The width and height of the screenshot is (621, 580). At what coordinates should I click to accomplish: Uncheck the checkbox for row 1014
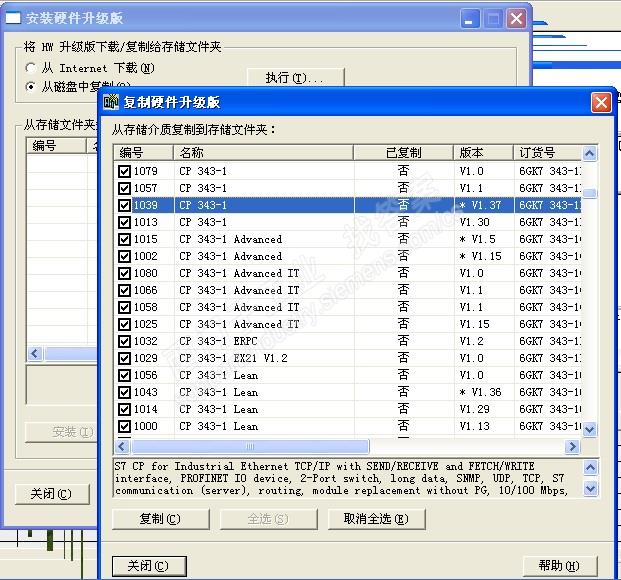point(124,409)
